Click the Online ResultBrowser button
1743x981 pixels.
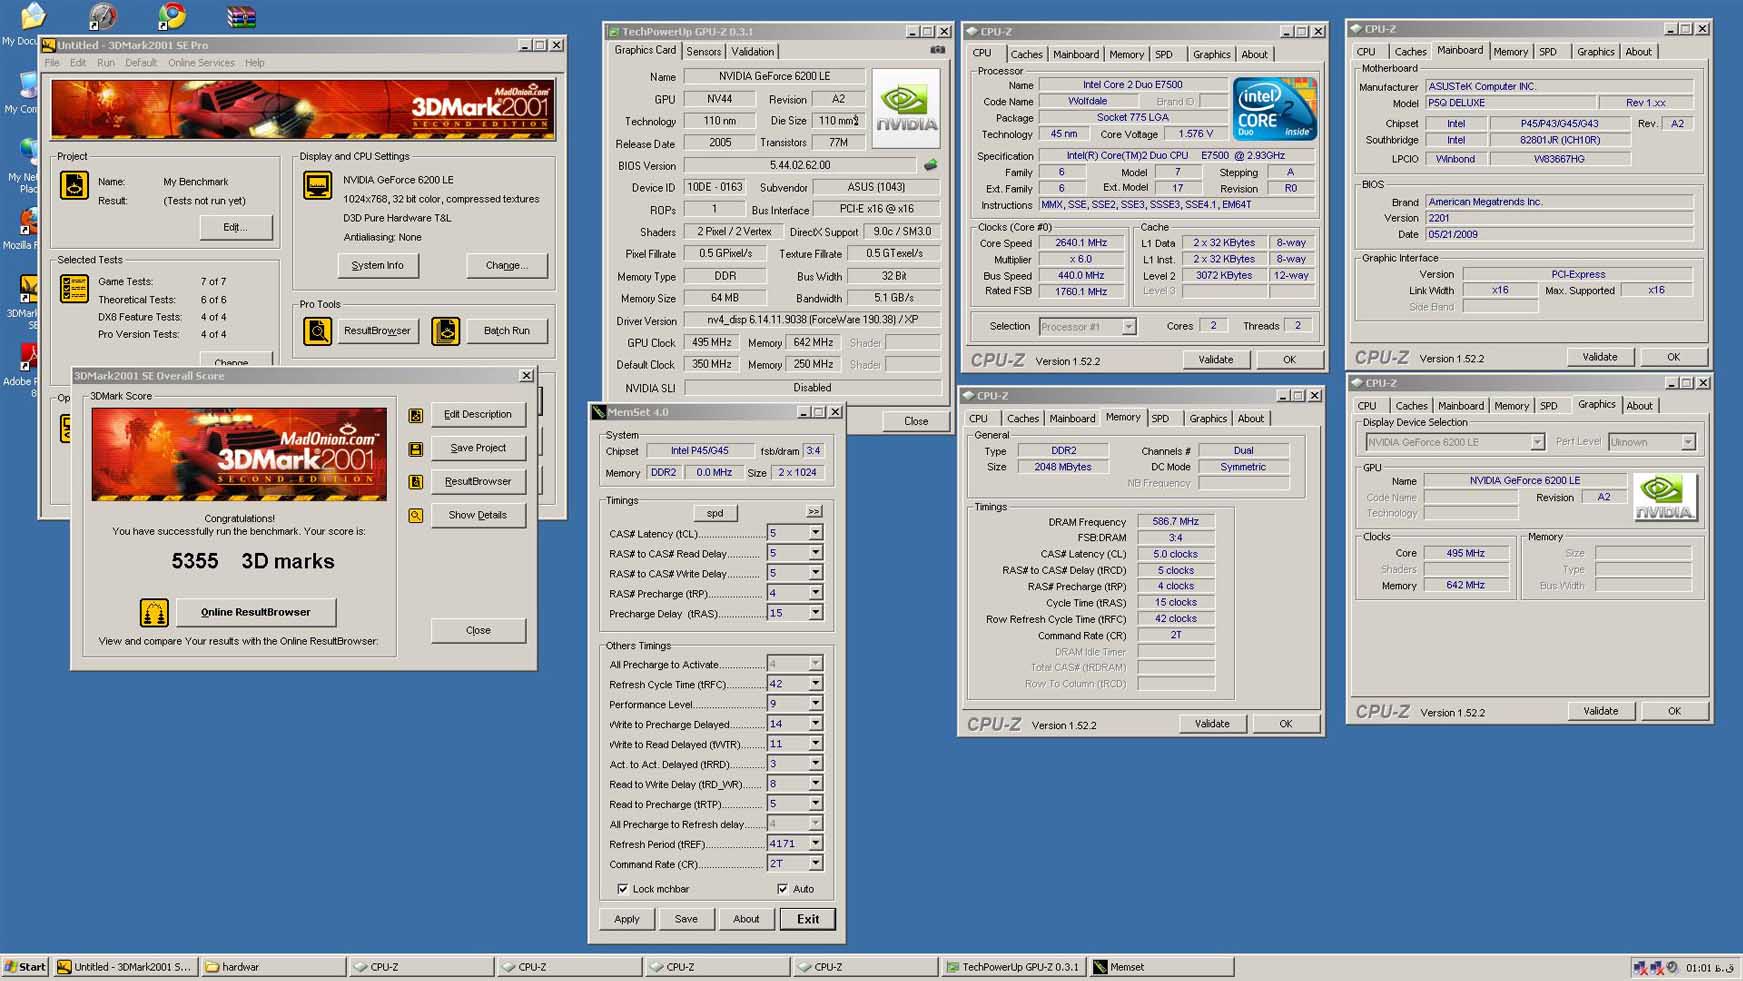(x=256, y=612)
